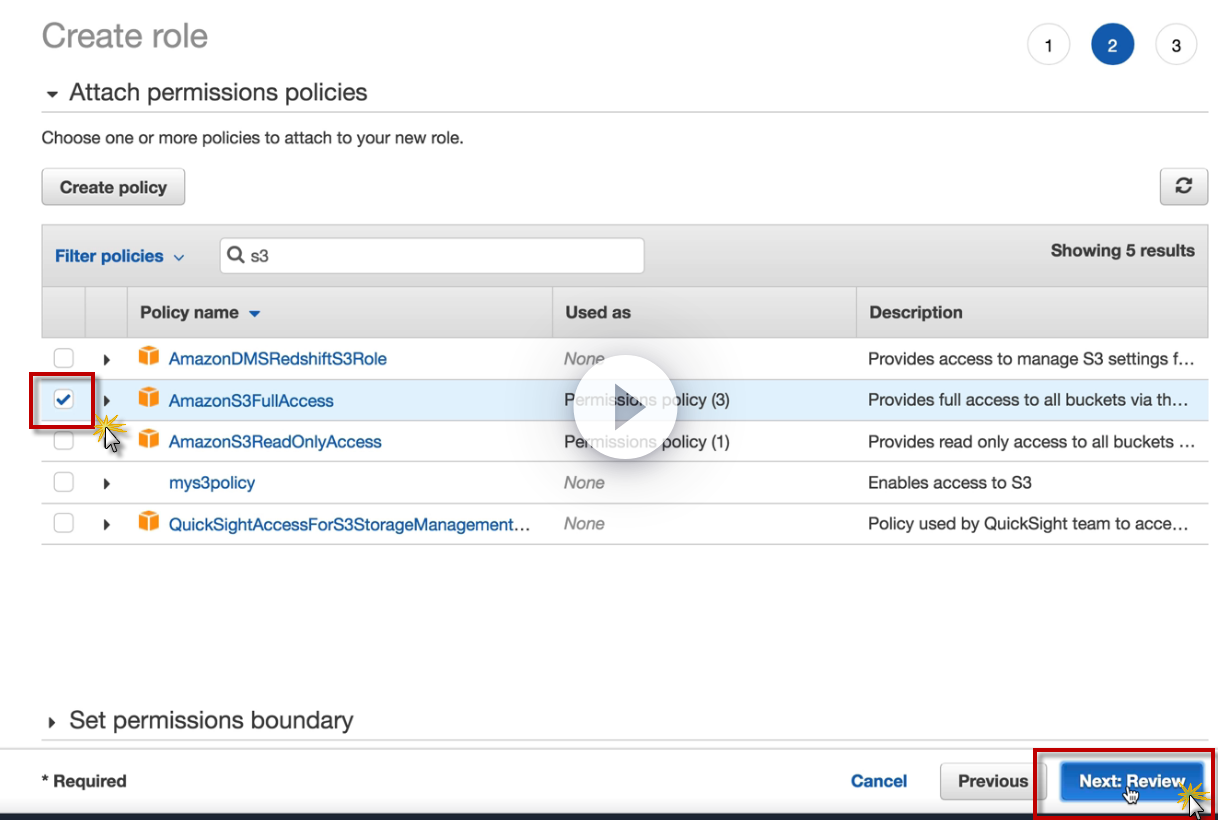Open the AmazonS3ReadOnlyAccess policy link

275,441
